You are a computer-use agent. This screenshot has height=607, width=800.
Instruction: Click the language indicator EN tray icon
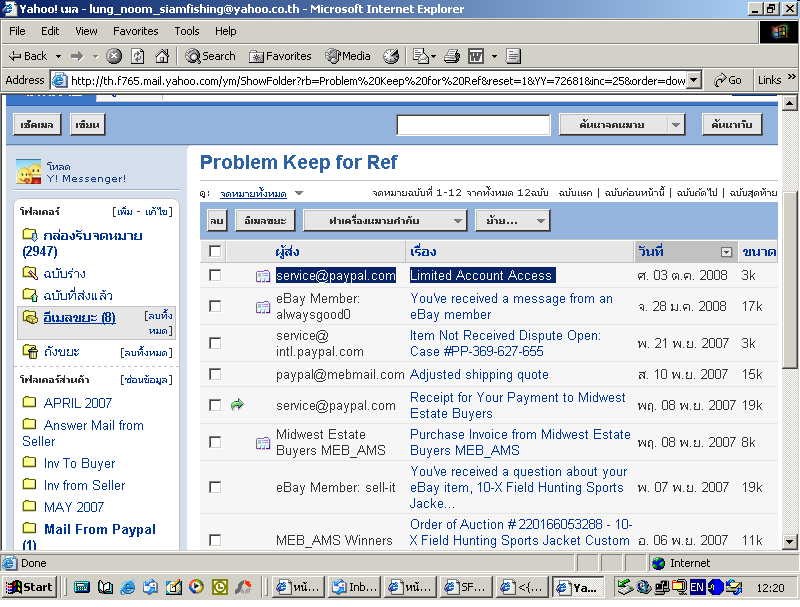[697, 587]
